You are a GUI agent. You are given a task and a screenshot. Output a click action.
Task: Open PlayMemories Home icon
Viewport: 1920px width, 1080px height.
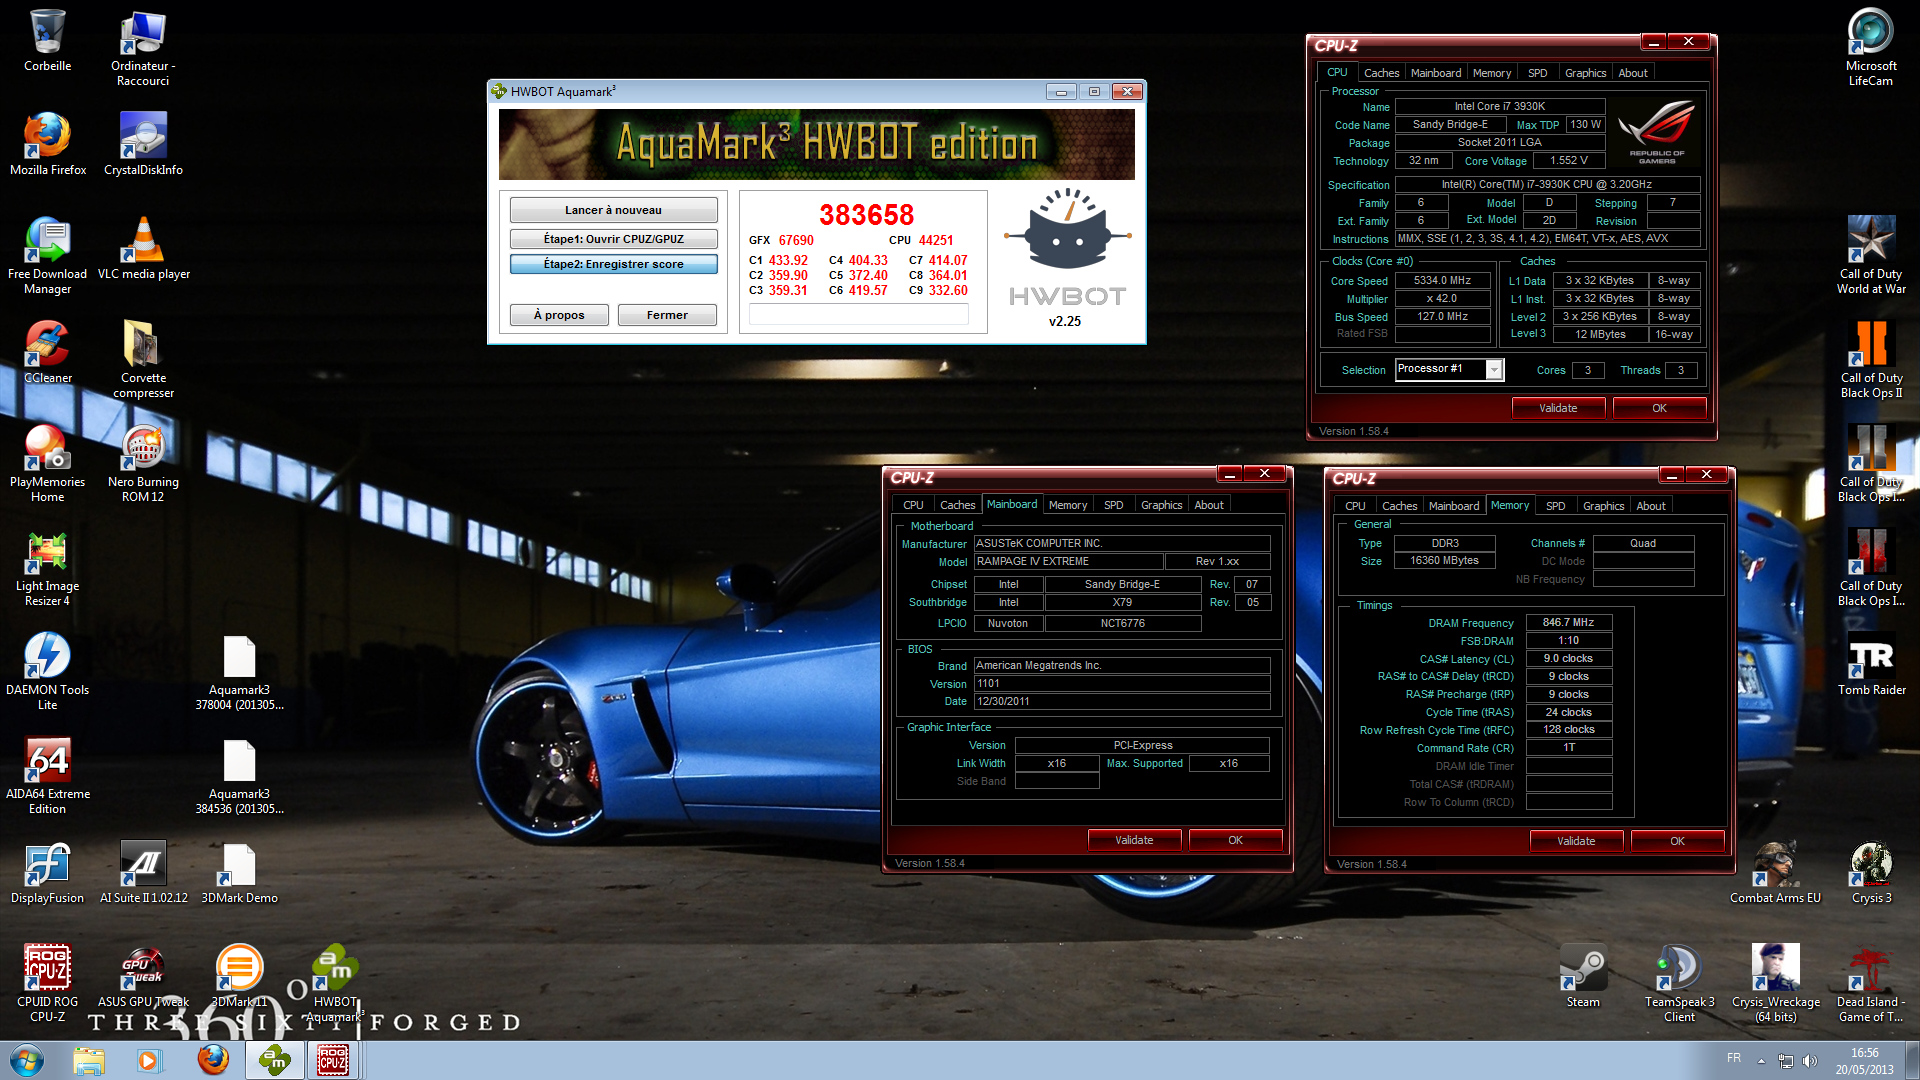[47, 463]
